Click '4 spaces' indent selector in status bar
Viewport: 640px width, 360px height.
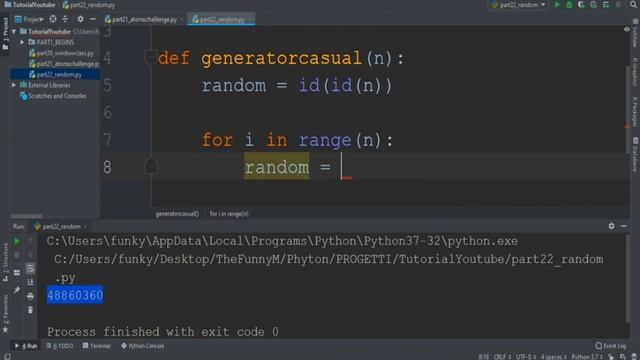[x=554, y=357]
